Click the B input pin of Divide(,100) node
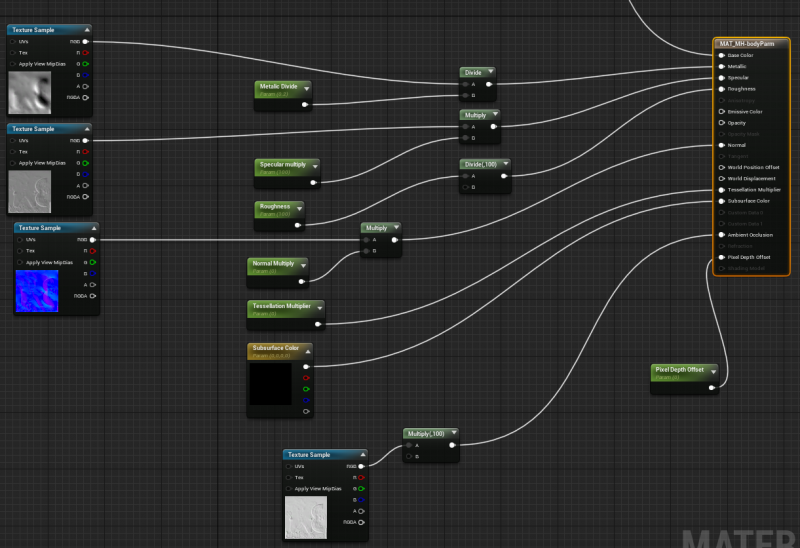Viewport: 800px width, 548px height. click(x=464, y=187)
